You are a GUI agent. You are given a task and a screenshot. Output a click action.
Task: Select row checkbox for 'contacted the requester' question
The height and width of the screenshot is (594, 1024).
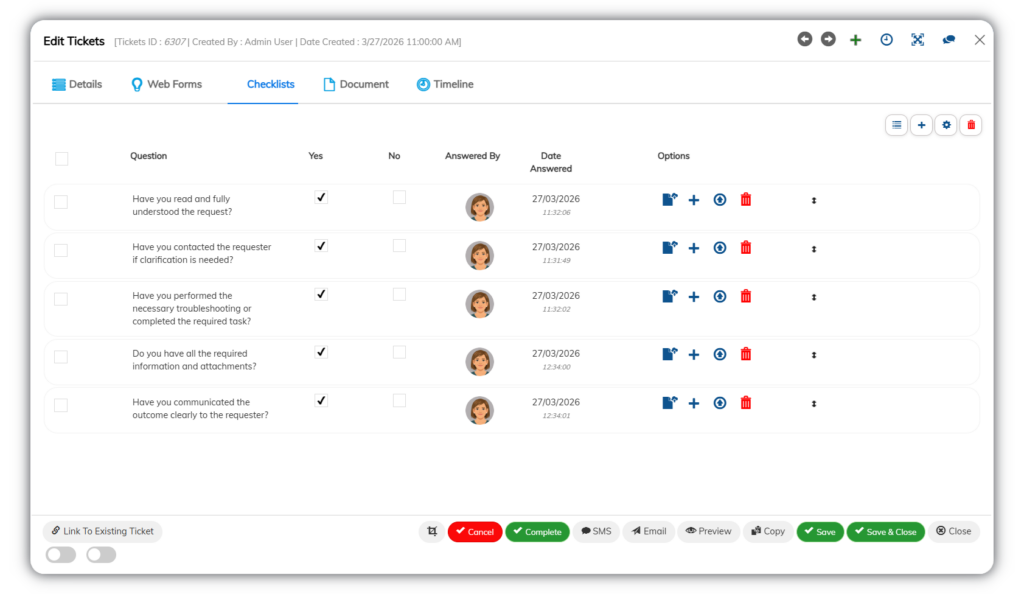coord(61,250)
